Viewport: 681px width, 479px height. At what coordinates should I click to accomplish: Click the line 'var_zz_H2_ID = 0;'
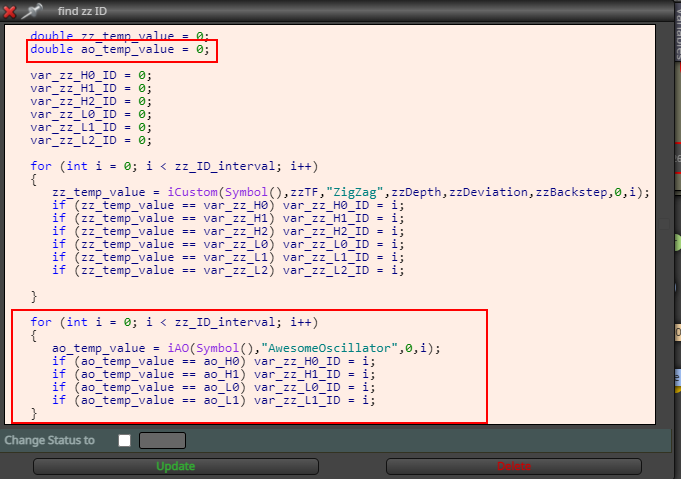coord(91,102)
